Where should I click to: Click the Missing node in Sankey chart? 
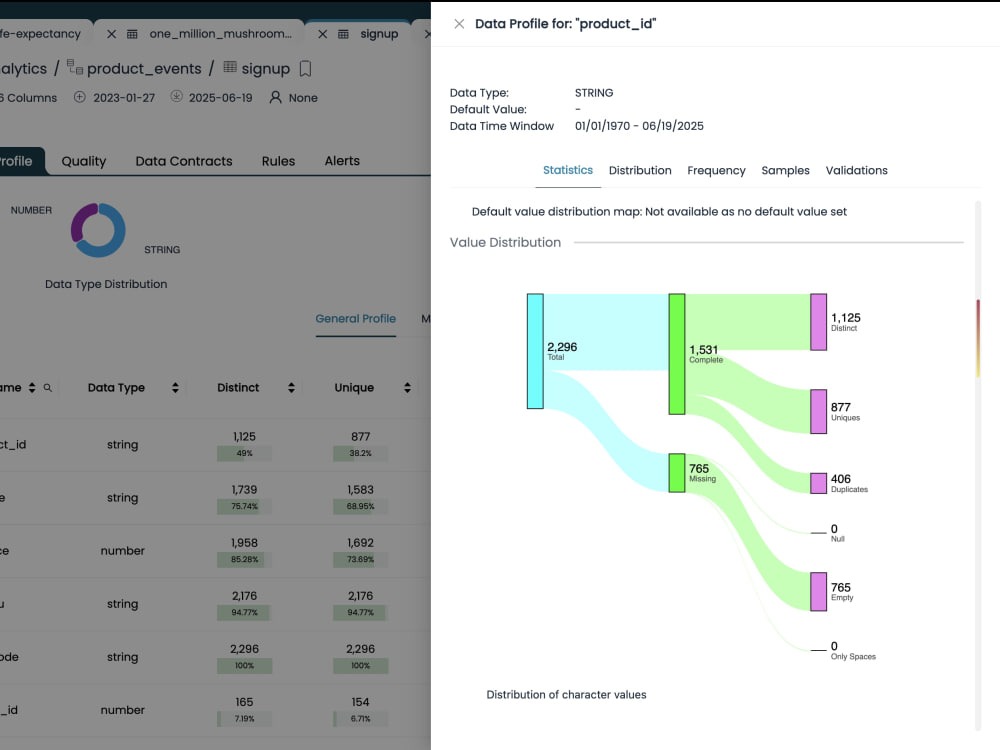pos(677,473)
